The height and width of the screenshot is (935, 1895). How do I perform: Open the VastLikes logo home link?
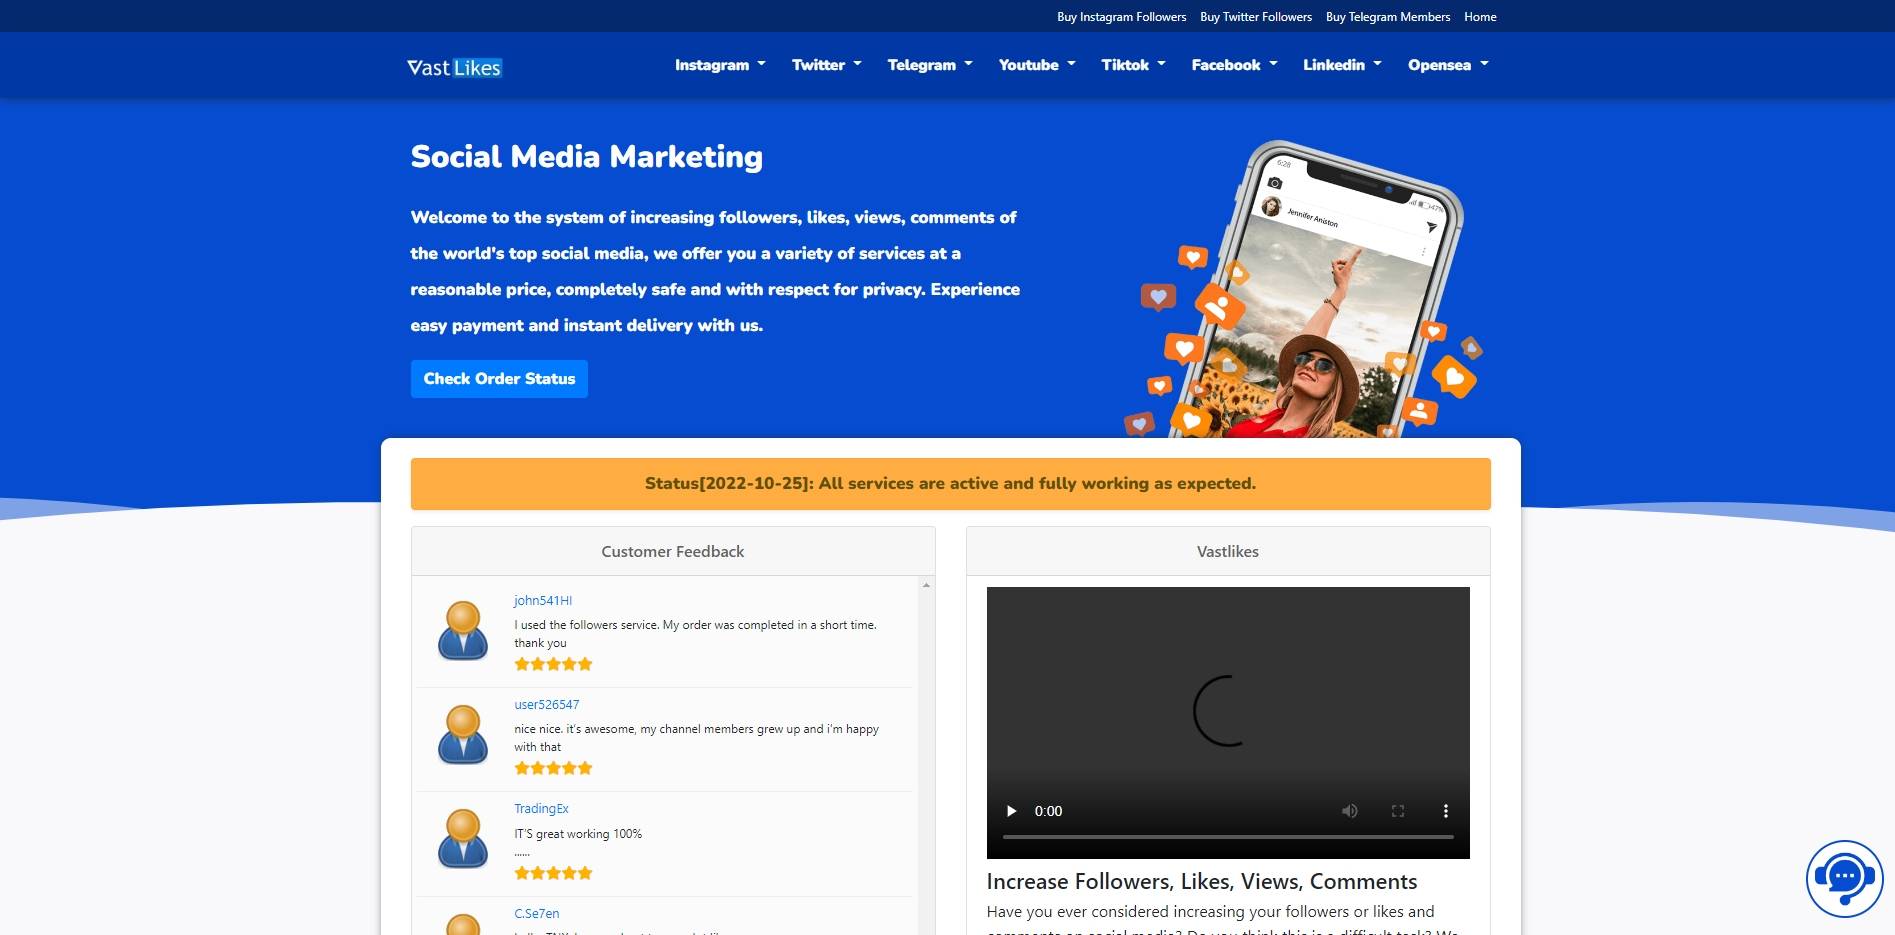click(454, 67)
